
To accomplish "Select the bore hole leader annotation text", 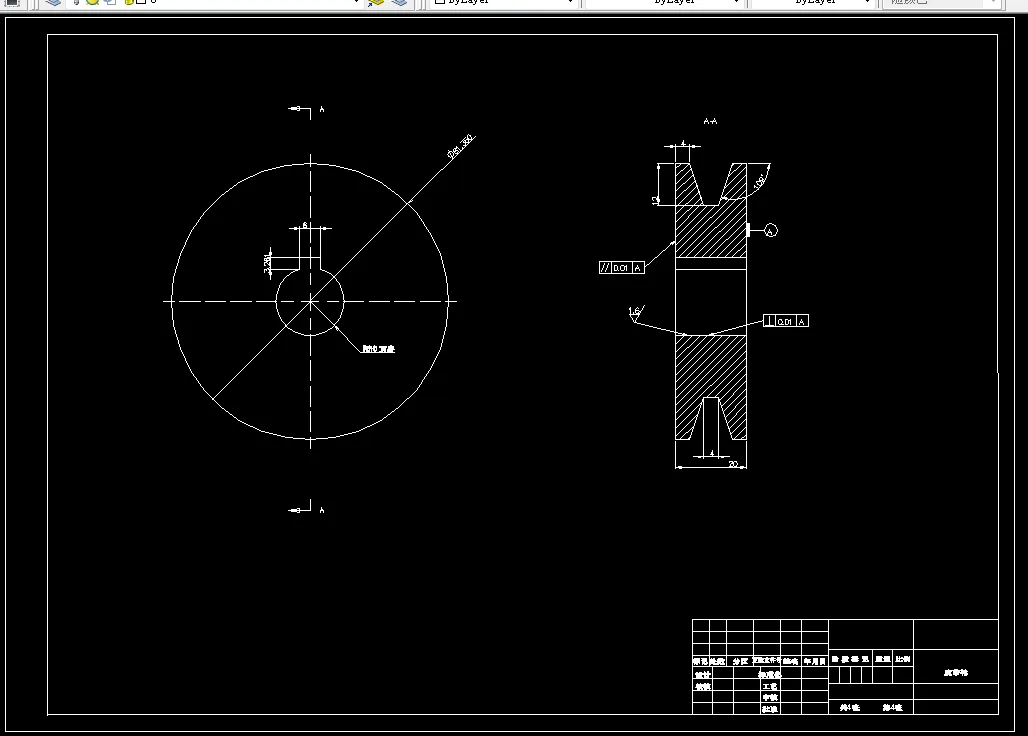I will [x=379, y=349].
